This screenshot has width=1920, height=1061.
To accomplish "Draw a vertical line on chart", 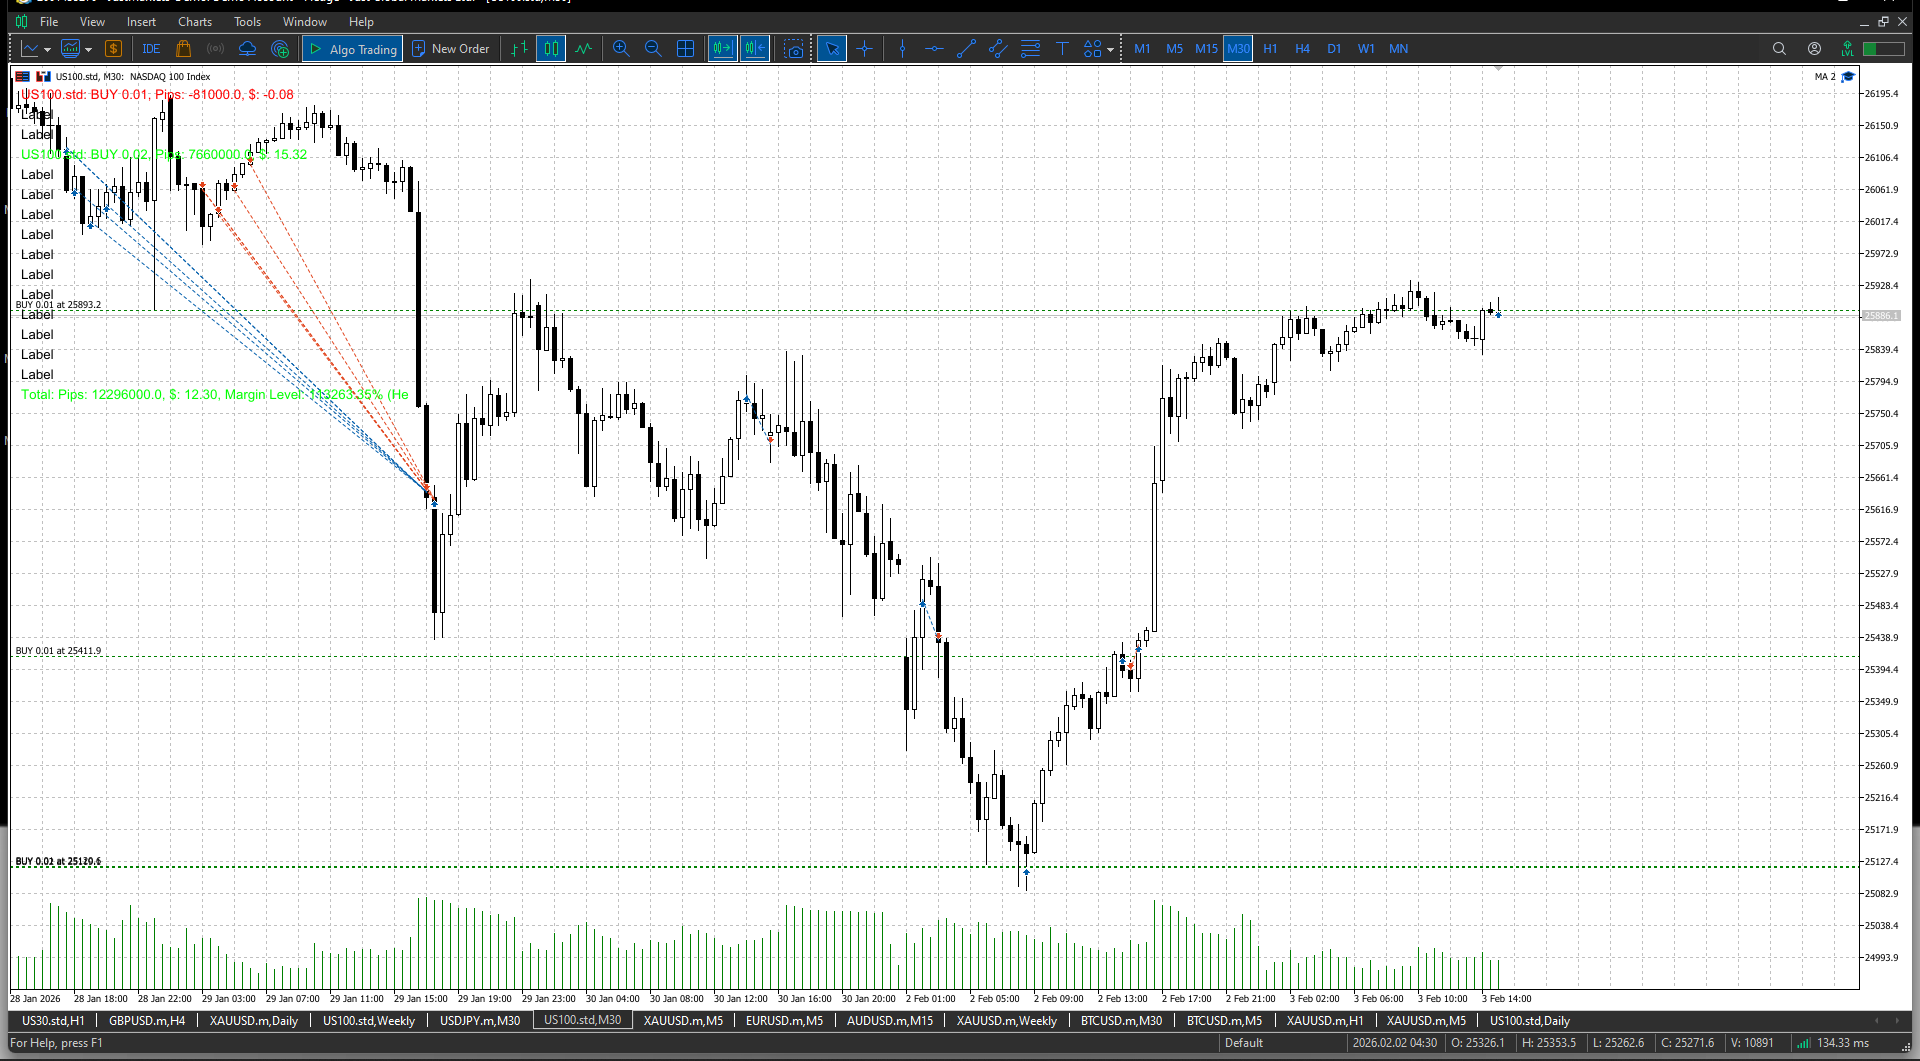I will pos(902,49).
